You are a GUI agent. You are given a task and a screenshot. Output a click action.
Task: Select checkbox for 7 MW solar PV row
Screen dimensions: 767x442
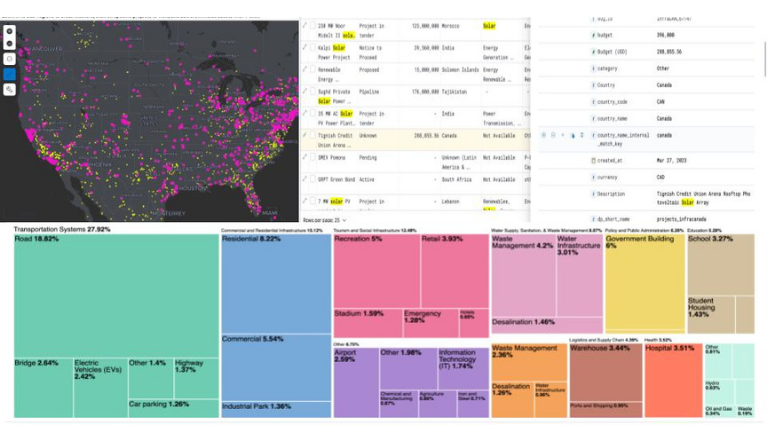tap(313, 201)
